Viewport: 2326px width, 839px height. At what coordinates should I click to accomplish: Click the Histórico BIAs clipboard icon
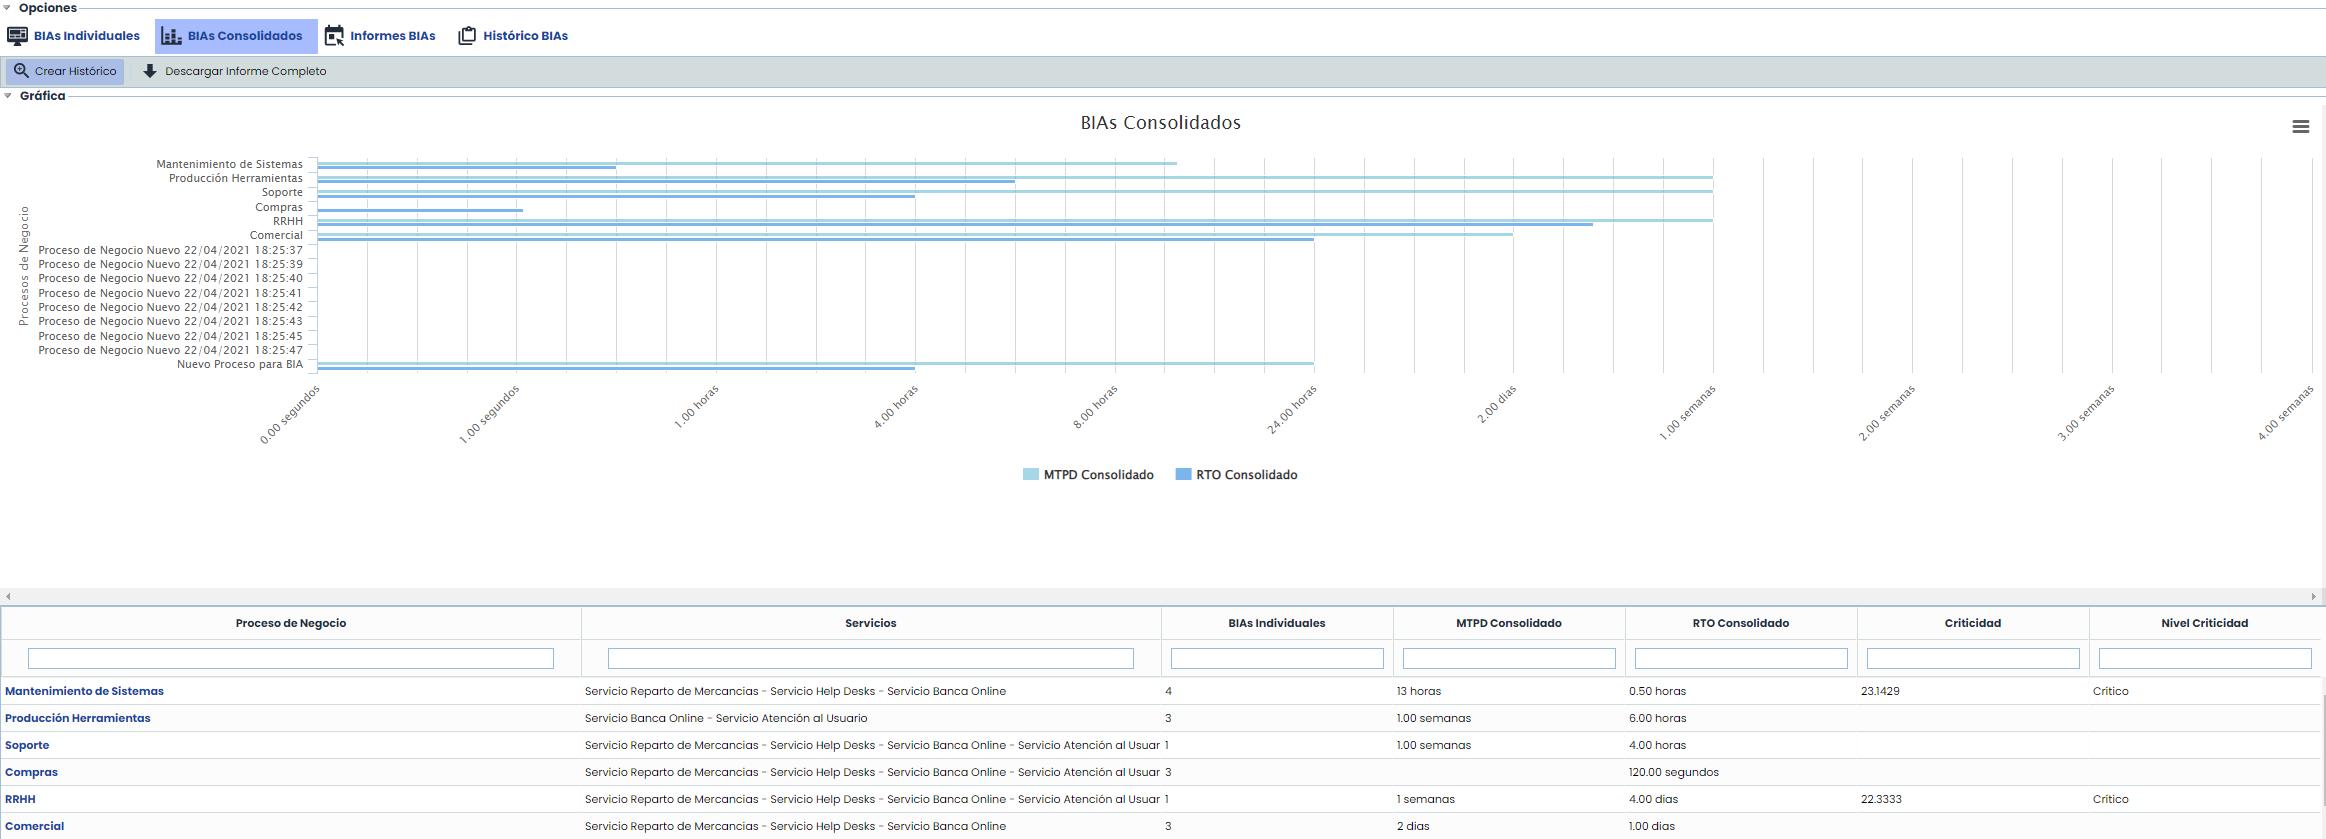[467, 36]
